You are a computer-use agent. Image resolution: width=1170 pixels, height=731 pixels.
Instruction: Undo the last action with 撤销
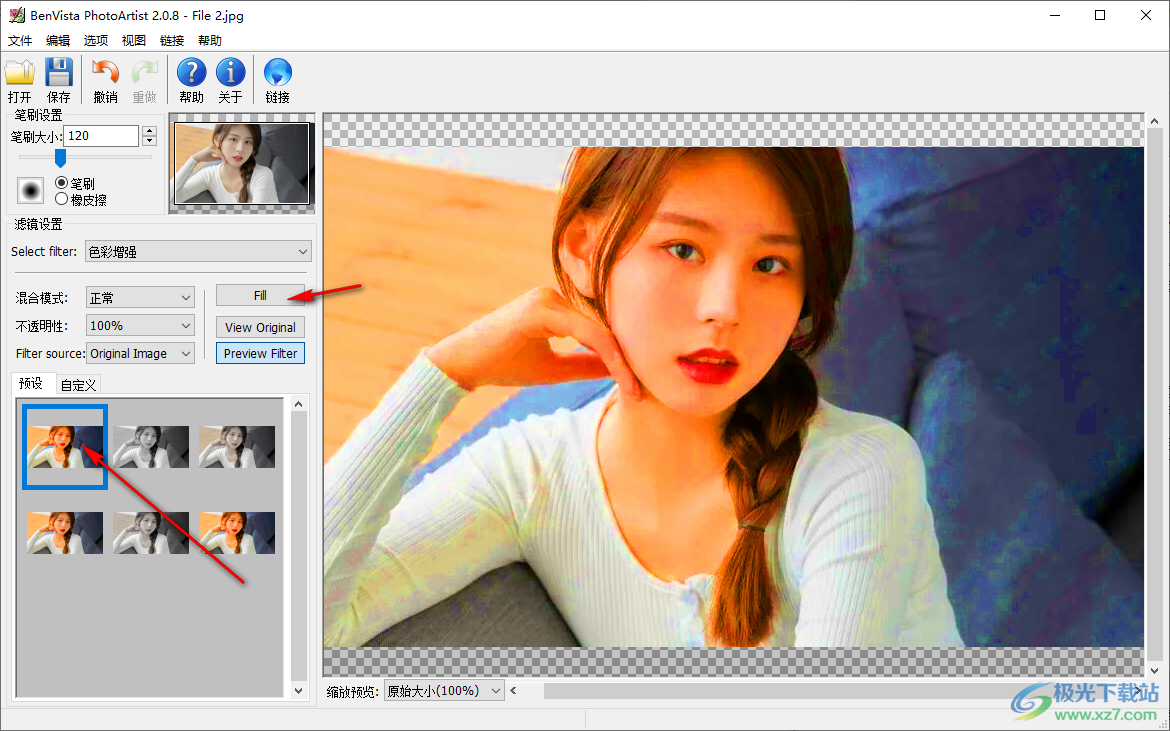pyautogui.click(x=105, y=81)
